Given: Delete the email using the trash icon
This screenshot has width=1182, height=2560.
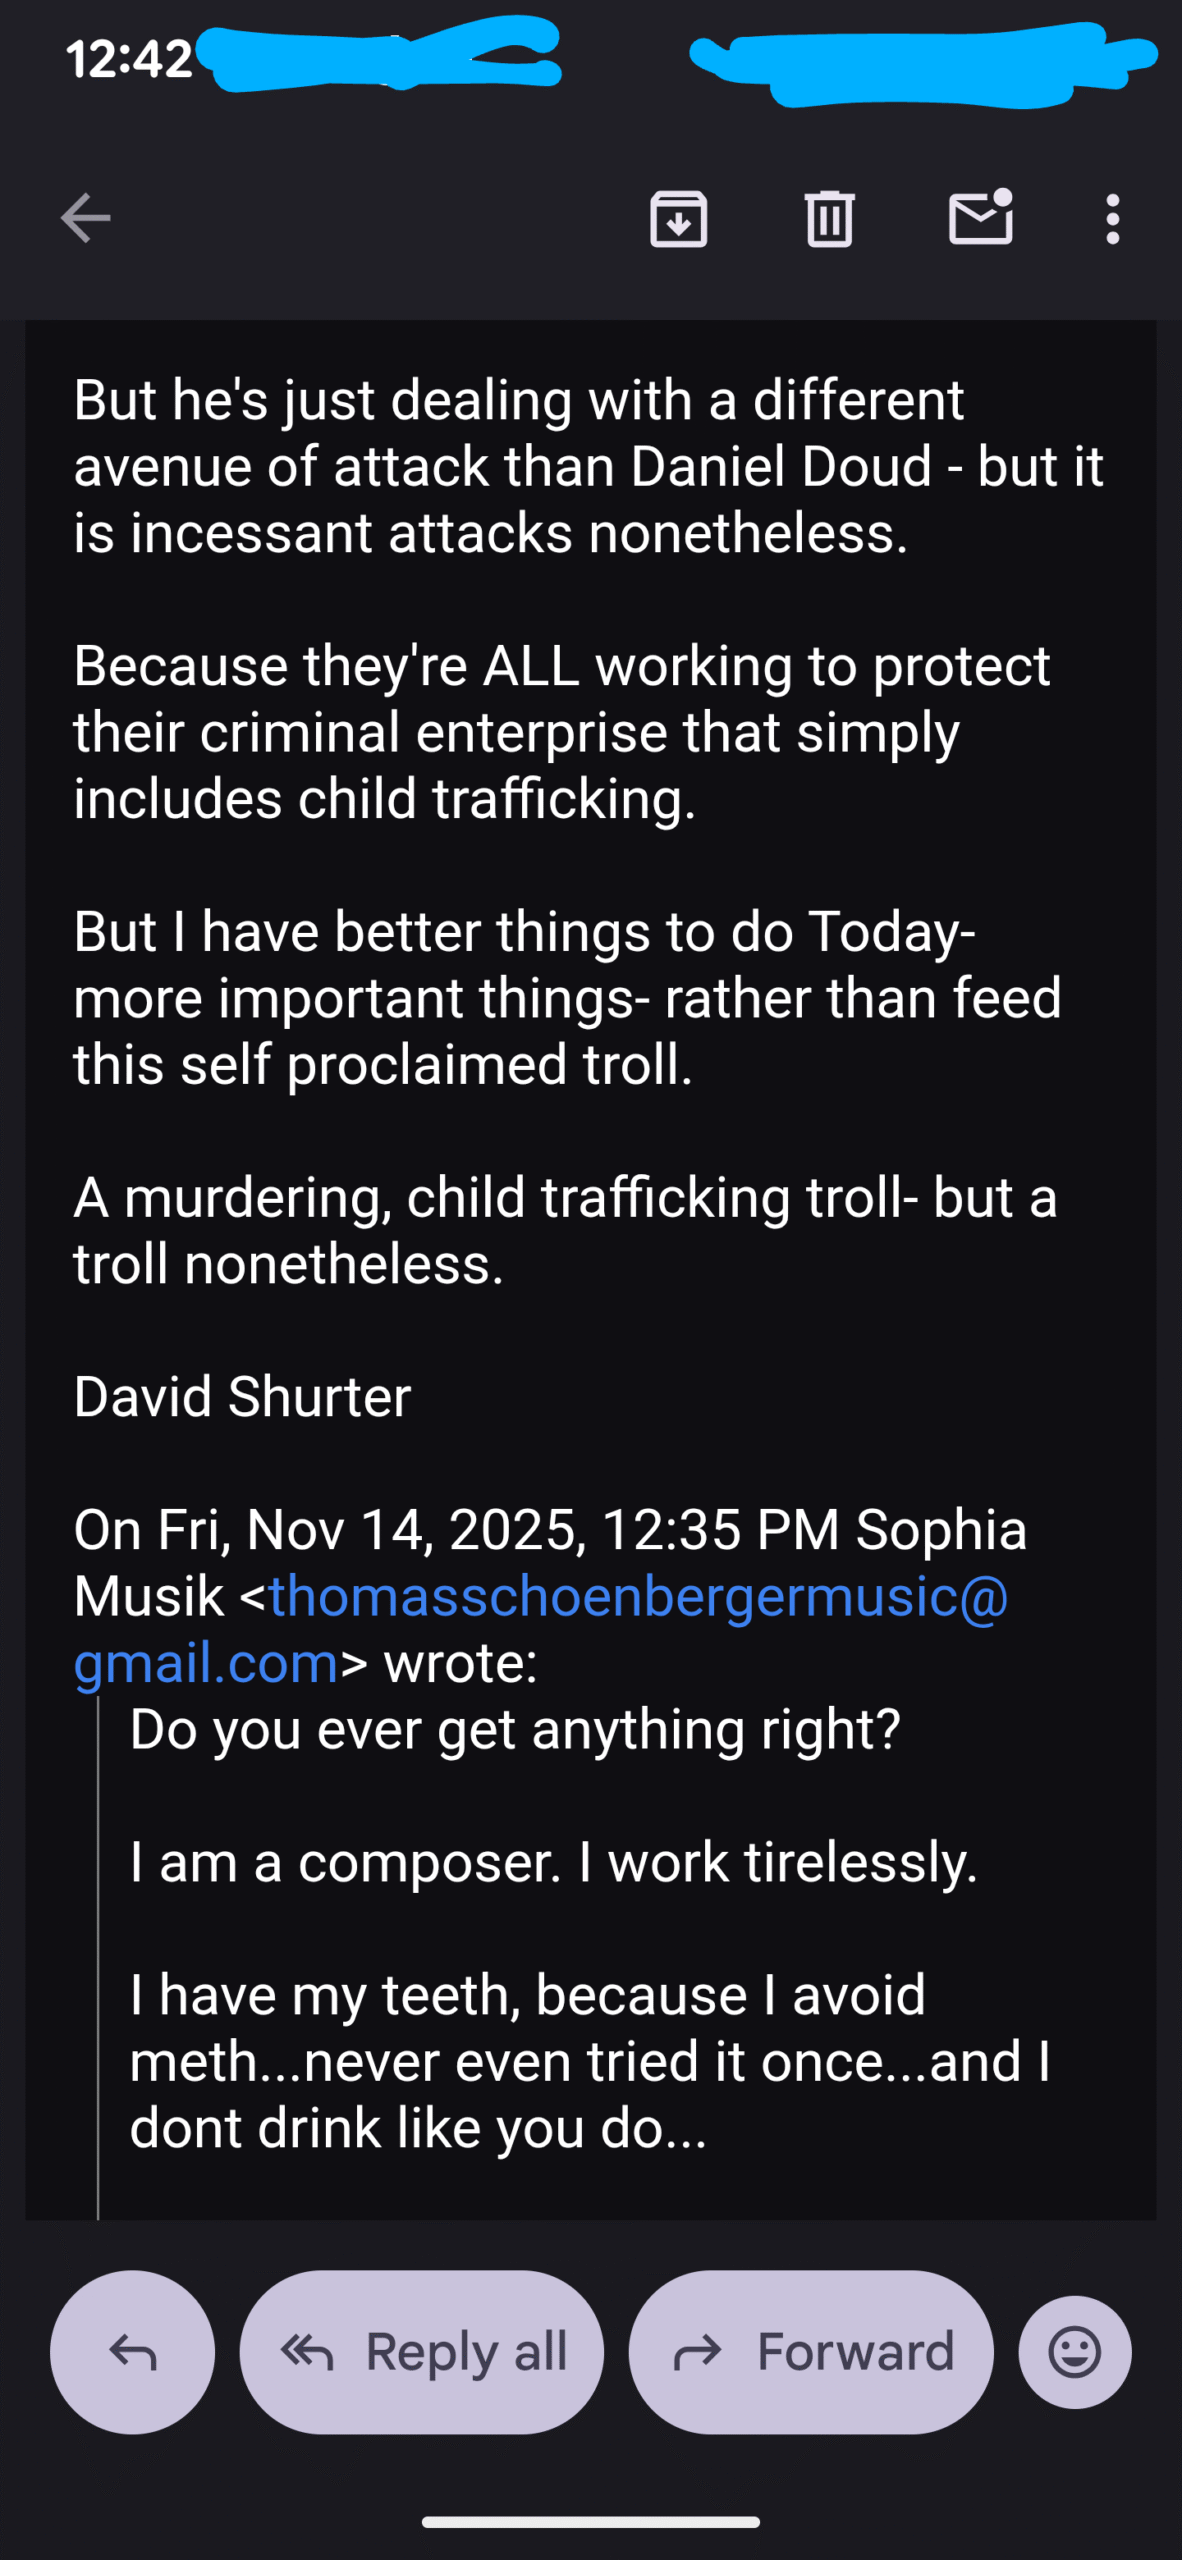Looking at the screenshot, I should pyautogui.click(x=829, y=218).
